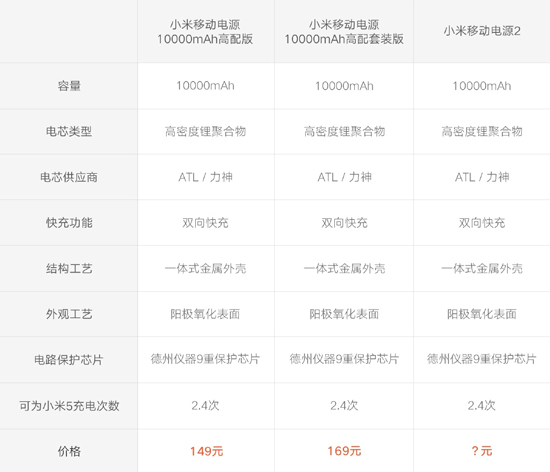Click 一体式金属外壳 in 高配套装版 column
This screenshot has height=472, width=550.
[x=344, y=269]
